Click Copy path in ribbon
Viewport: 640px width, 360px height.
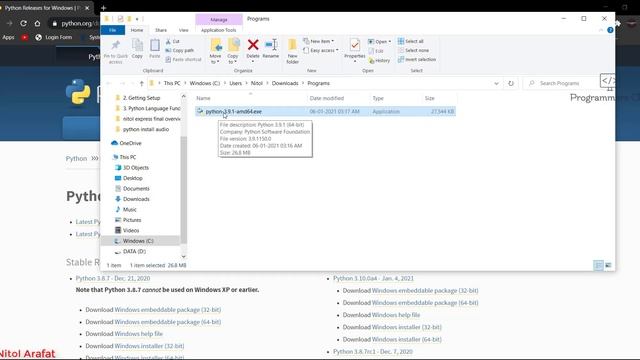(180, 50)
